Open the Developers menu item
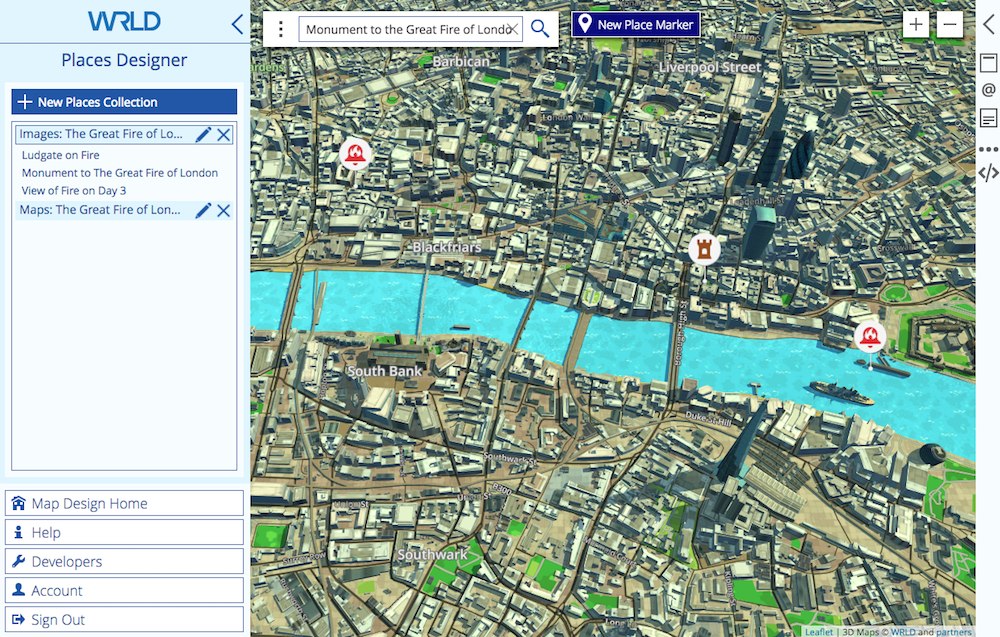This screenshot has width=1000, height=637. point(124,561)
